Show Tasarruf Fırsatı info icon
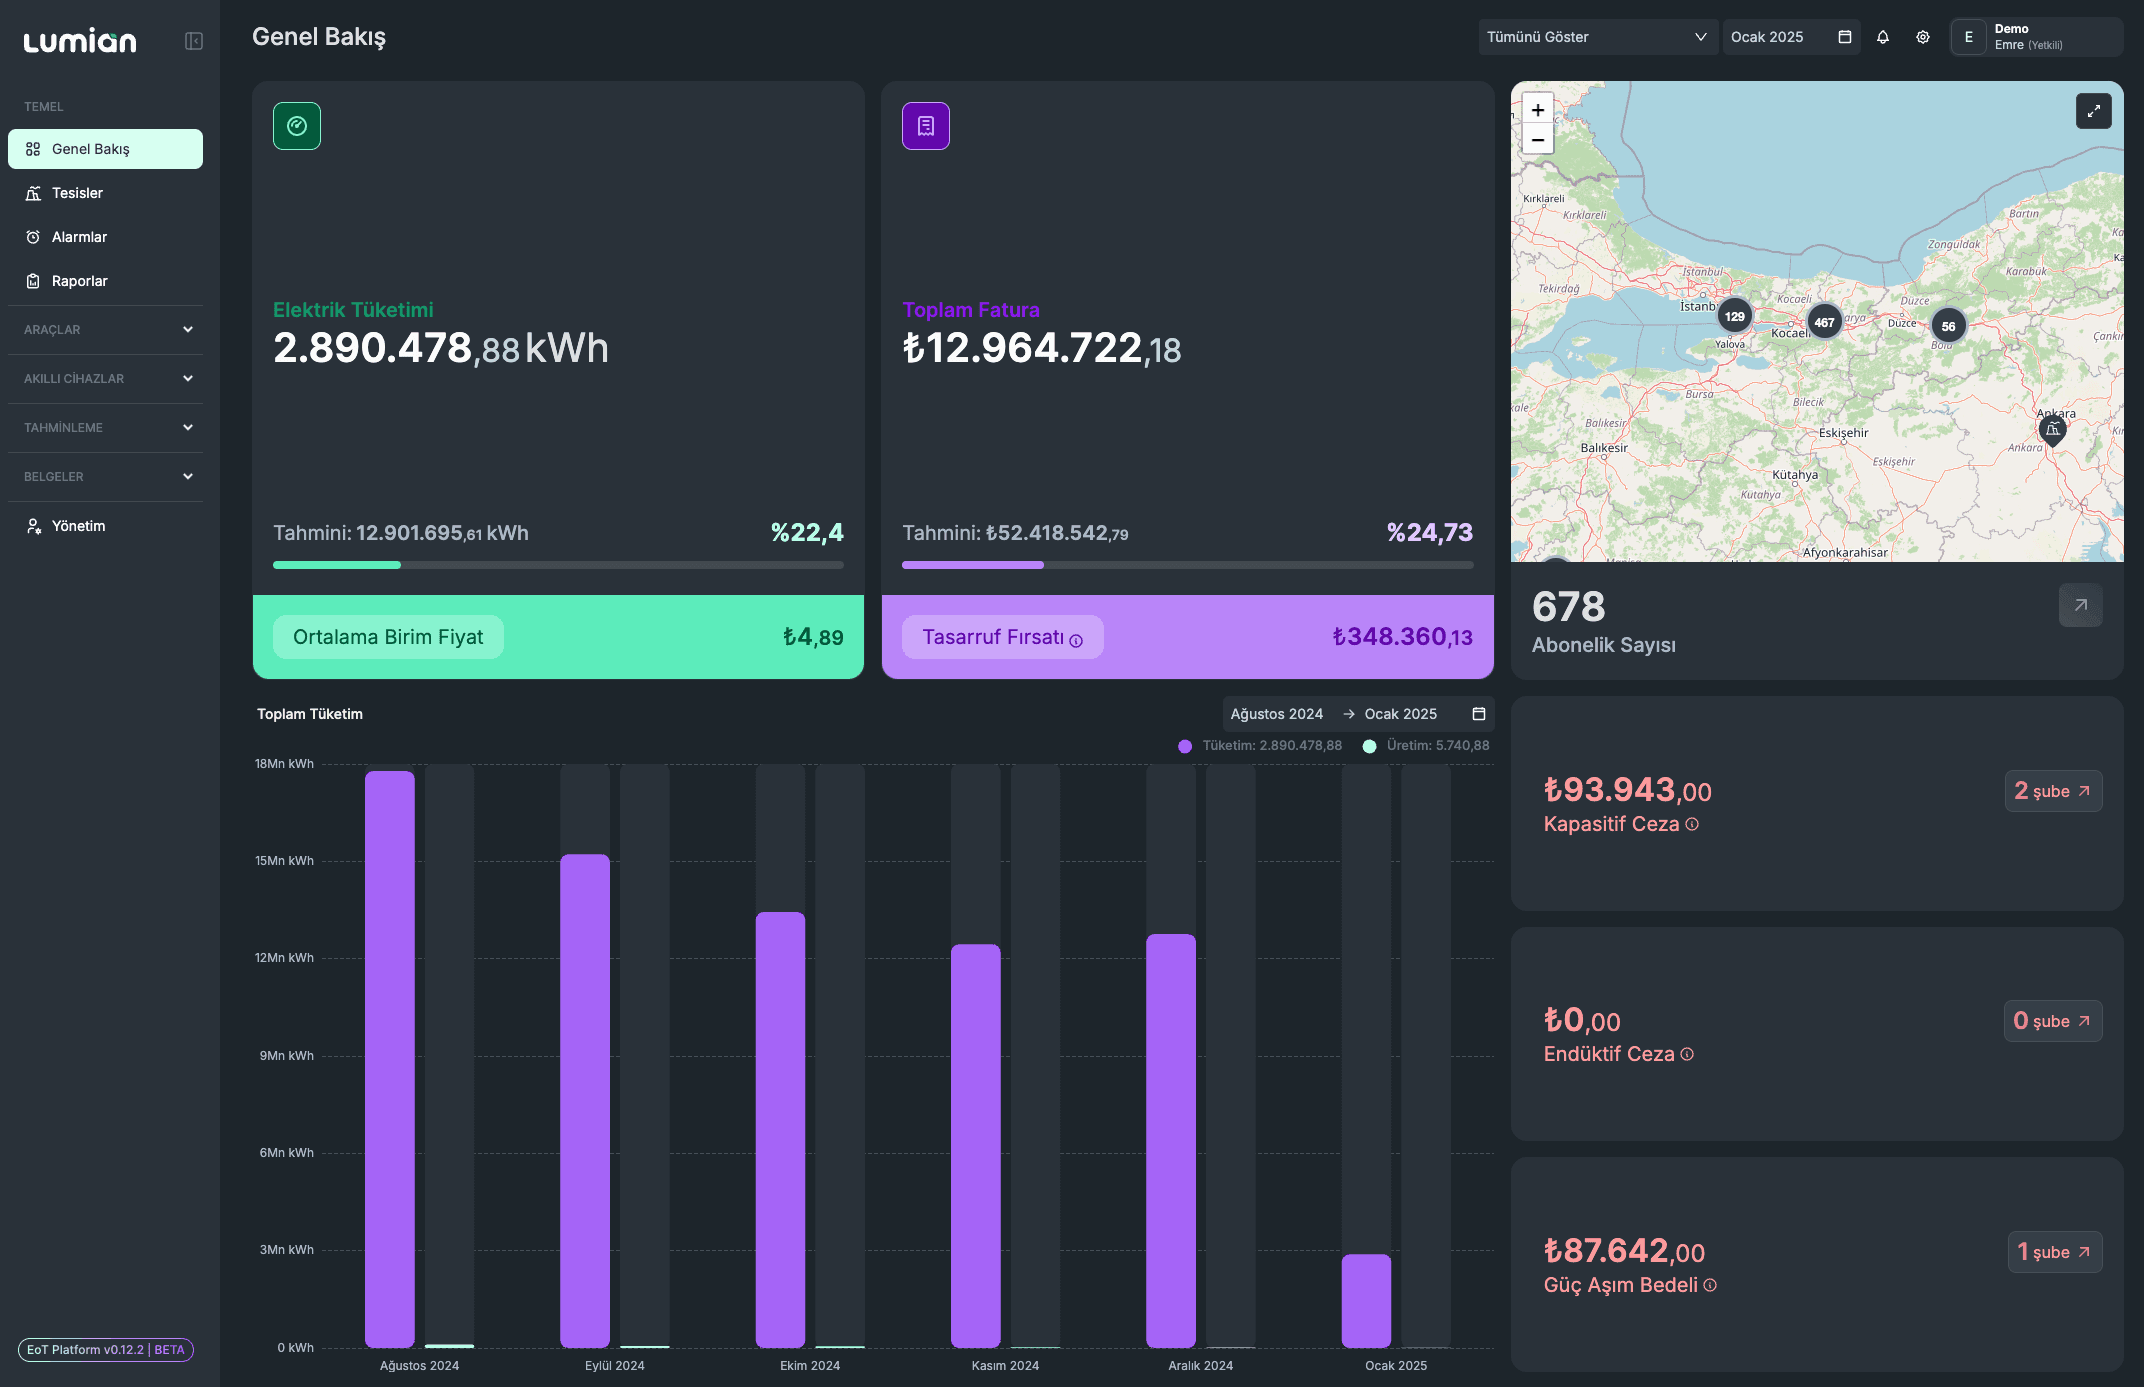The image size is (2144, 1387). pos(1076,641)
